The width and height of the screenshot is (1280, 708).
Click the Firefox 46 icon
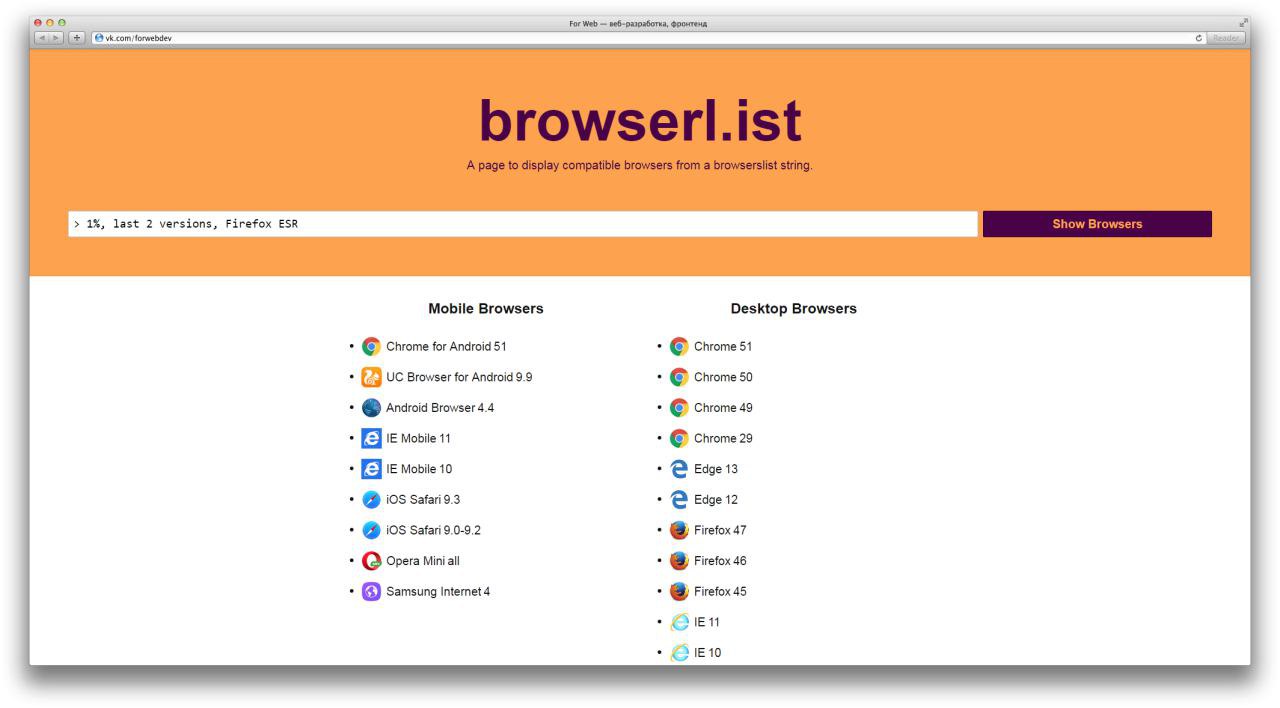679,561
